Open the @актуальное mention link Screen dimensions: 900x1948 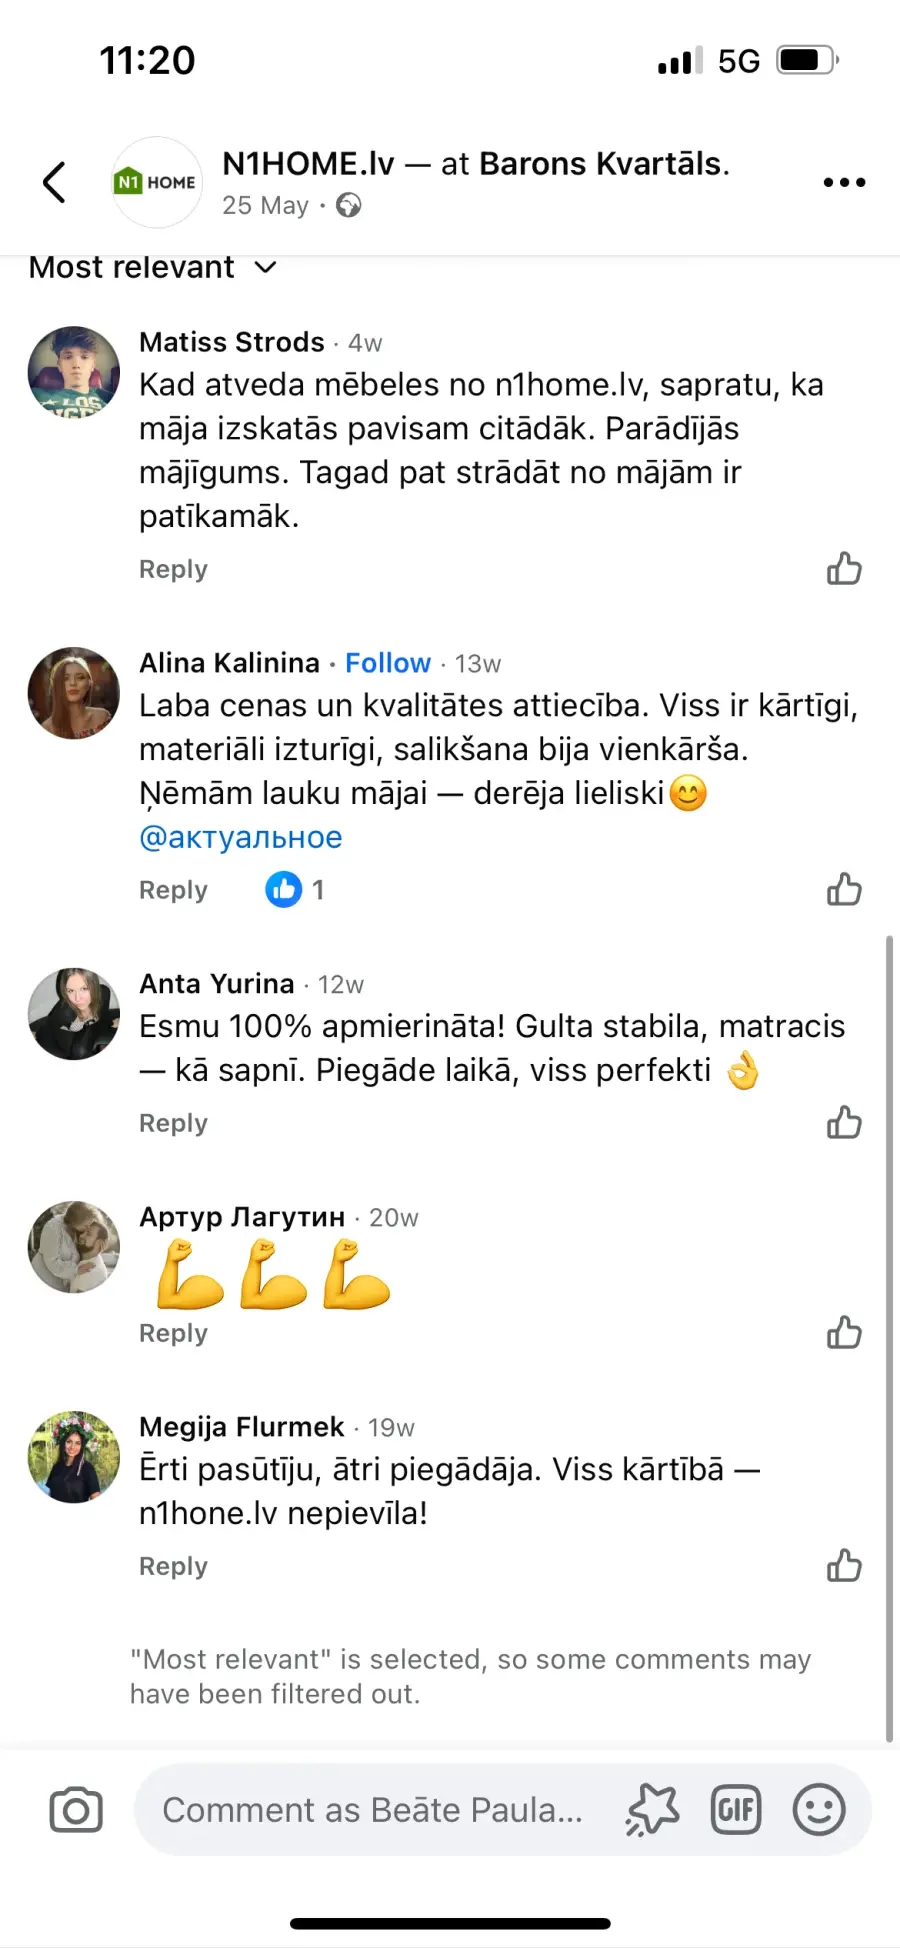click(x=241, y=837)
